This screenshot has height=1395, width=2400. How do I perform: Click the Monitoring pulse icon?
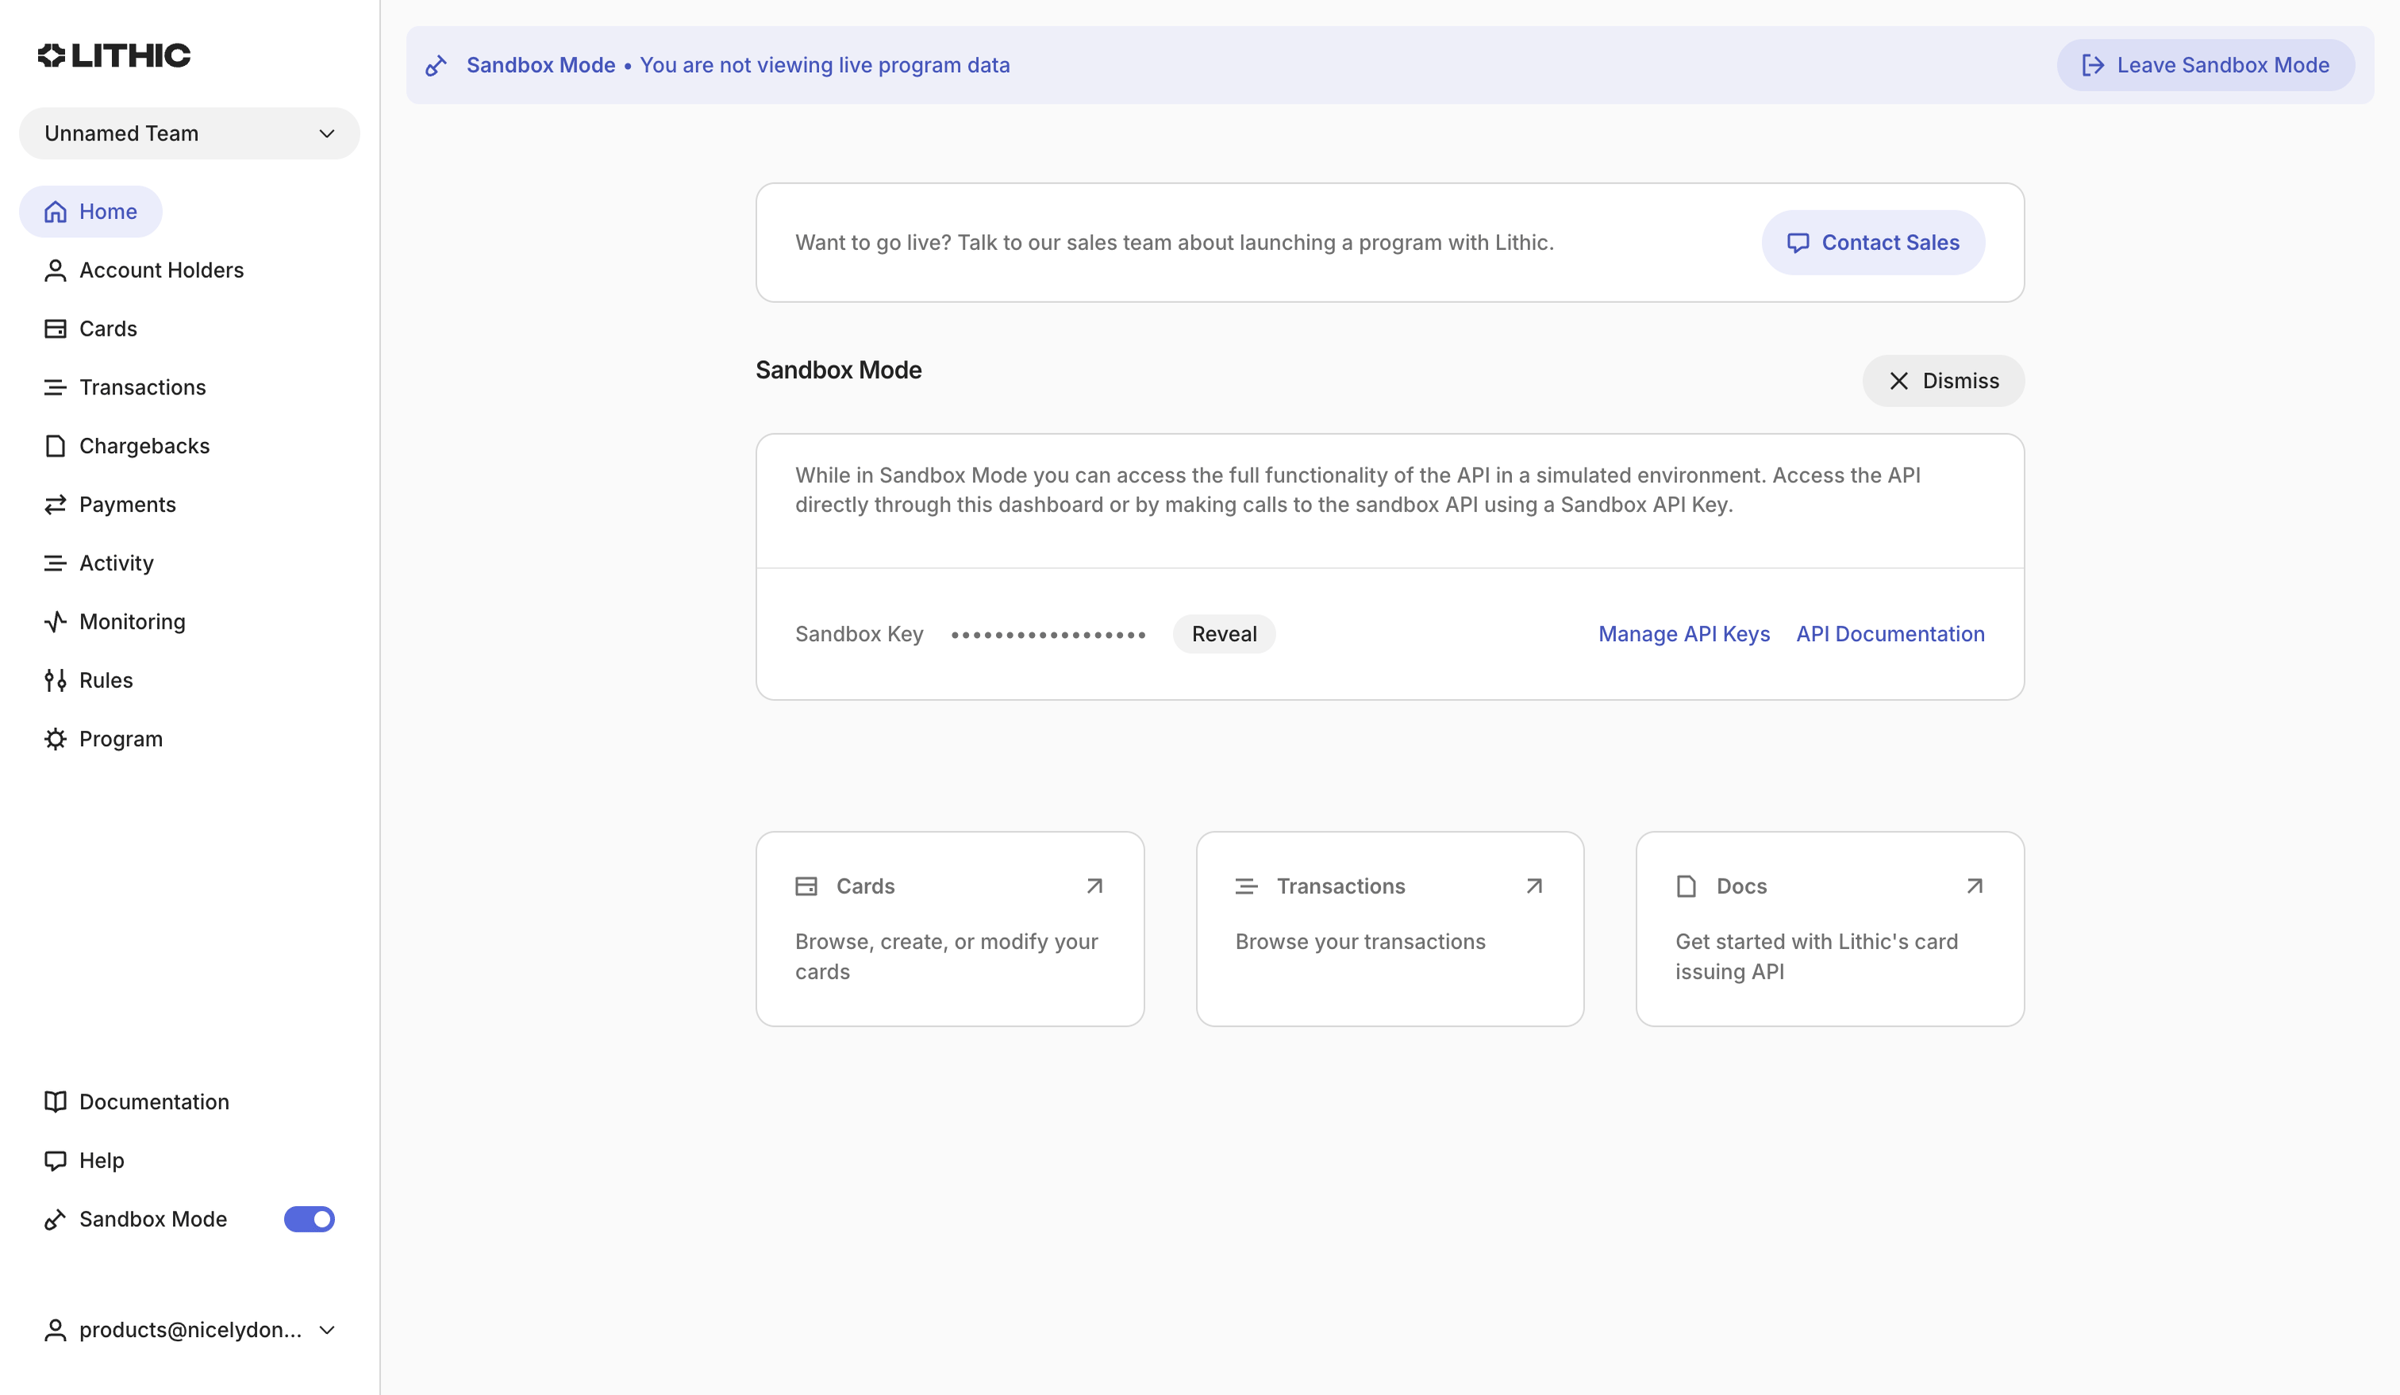tap(55, 621)
